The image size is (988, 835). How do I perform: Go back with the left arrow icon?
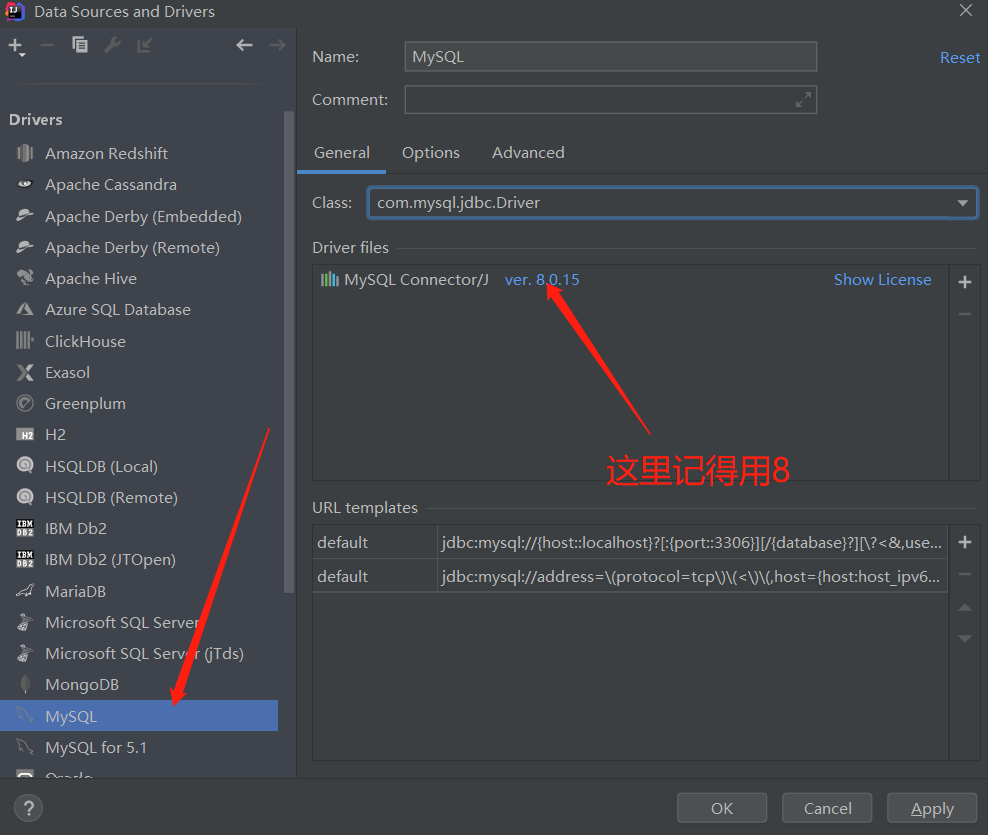click(244, 45)
